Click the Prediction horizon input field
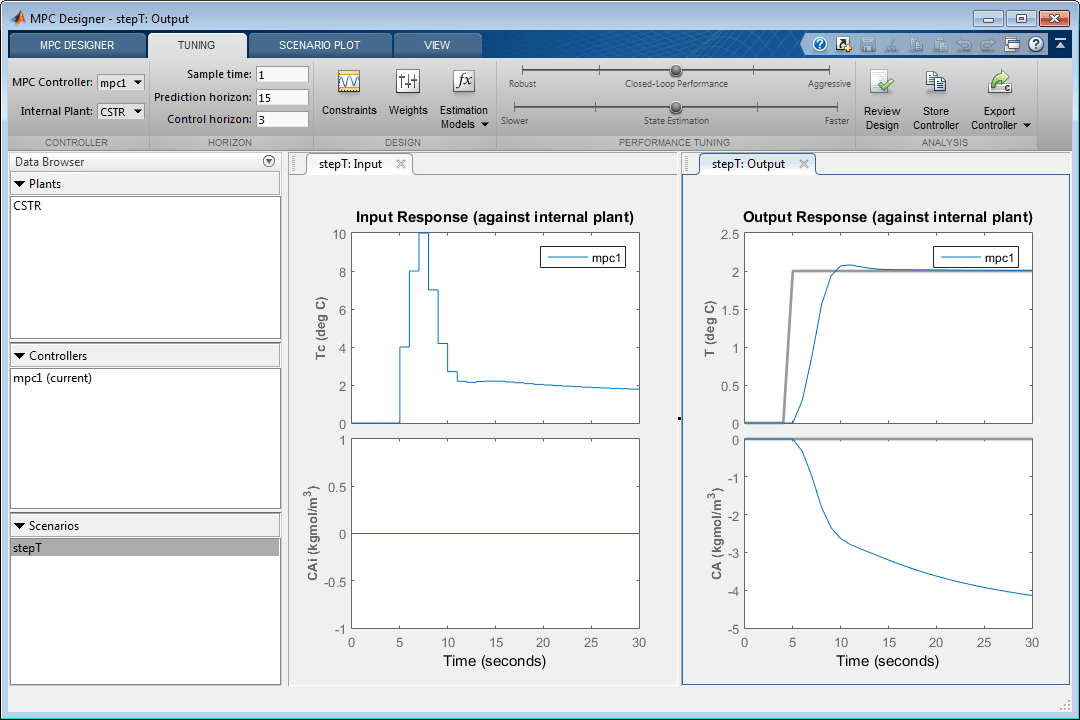The height and width of the screenshot is (720, 1080). coord(282,97)
